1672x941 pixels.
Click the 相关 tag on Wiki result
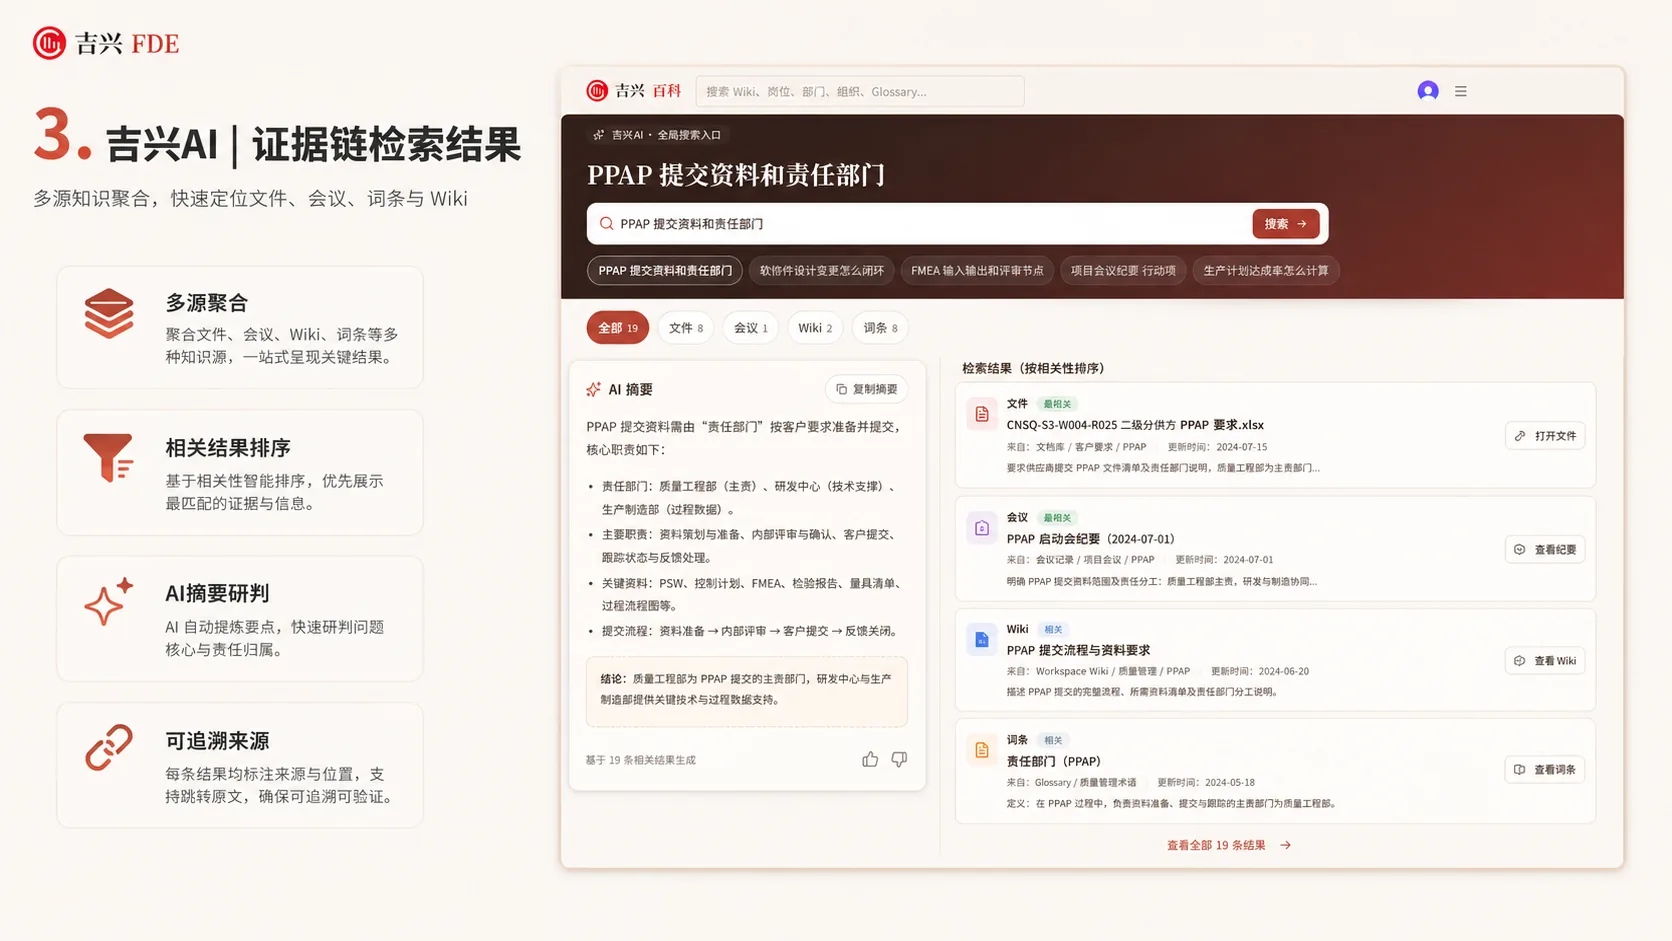pos(1053,629)
